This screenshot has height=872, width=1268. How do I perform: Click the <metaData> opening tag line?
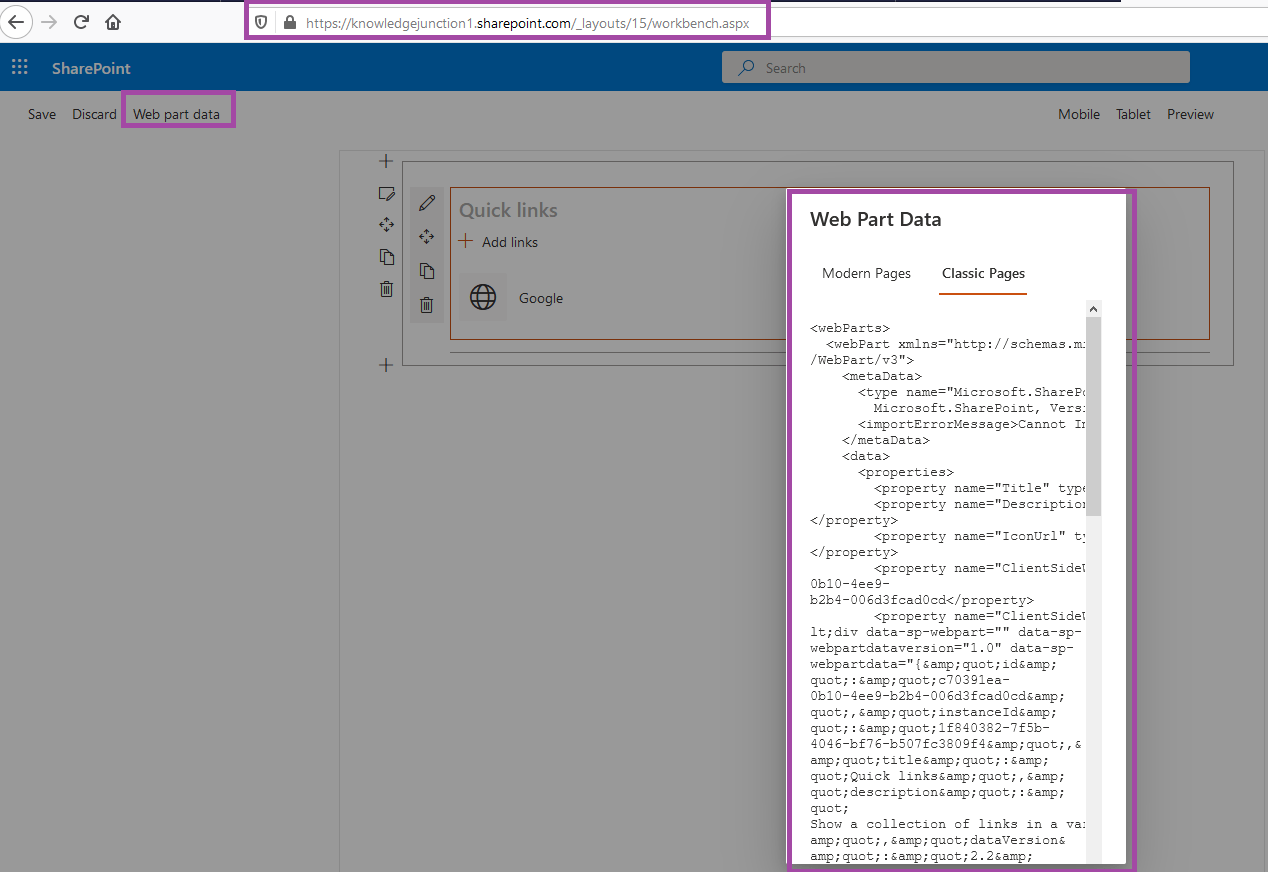point(882,376)
